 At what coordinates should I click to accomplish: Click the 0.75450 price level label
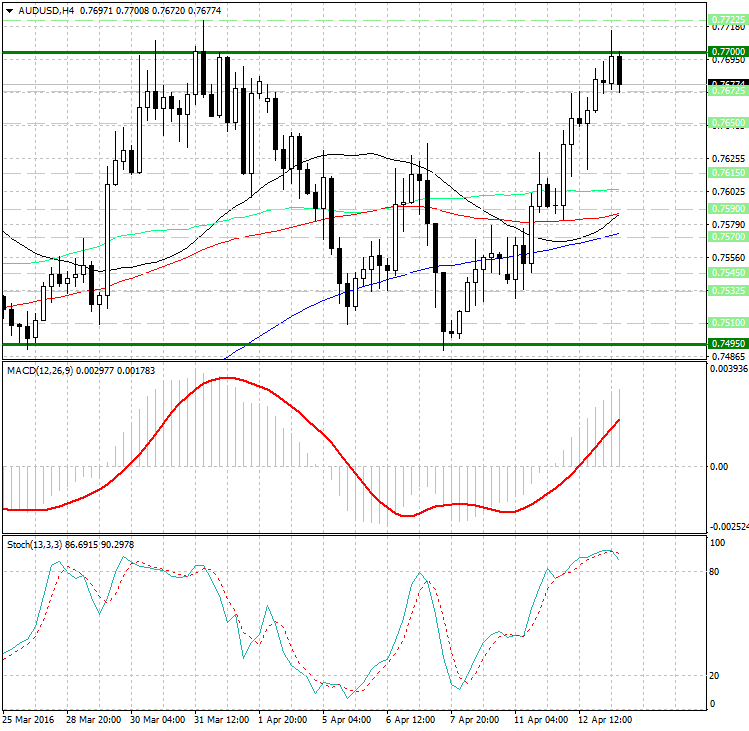727,272
